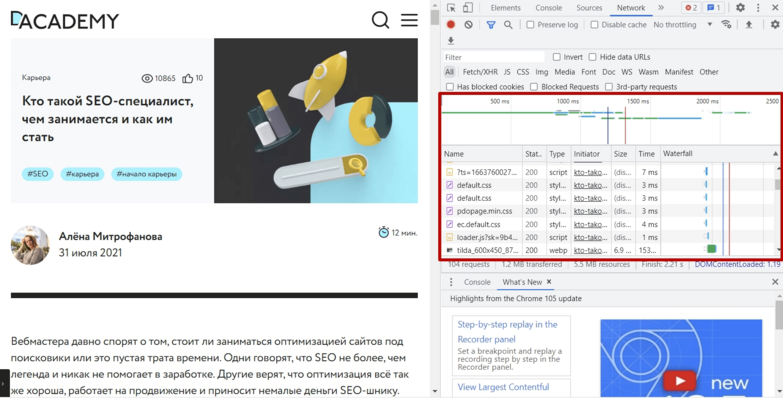Click the Academy logo
The image size is (783, 399).
(64, 20)
